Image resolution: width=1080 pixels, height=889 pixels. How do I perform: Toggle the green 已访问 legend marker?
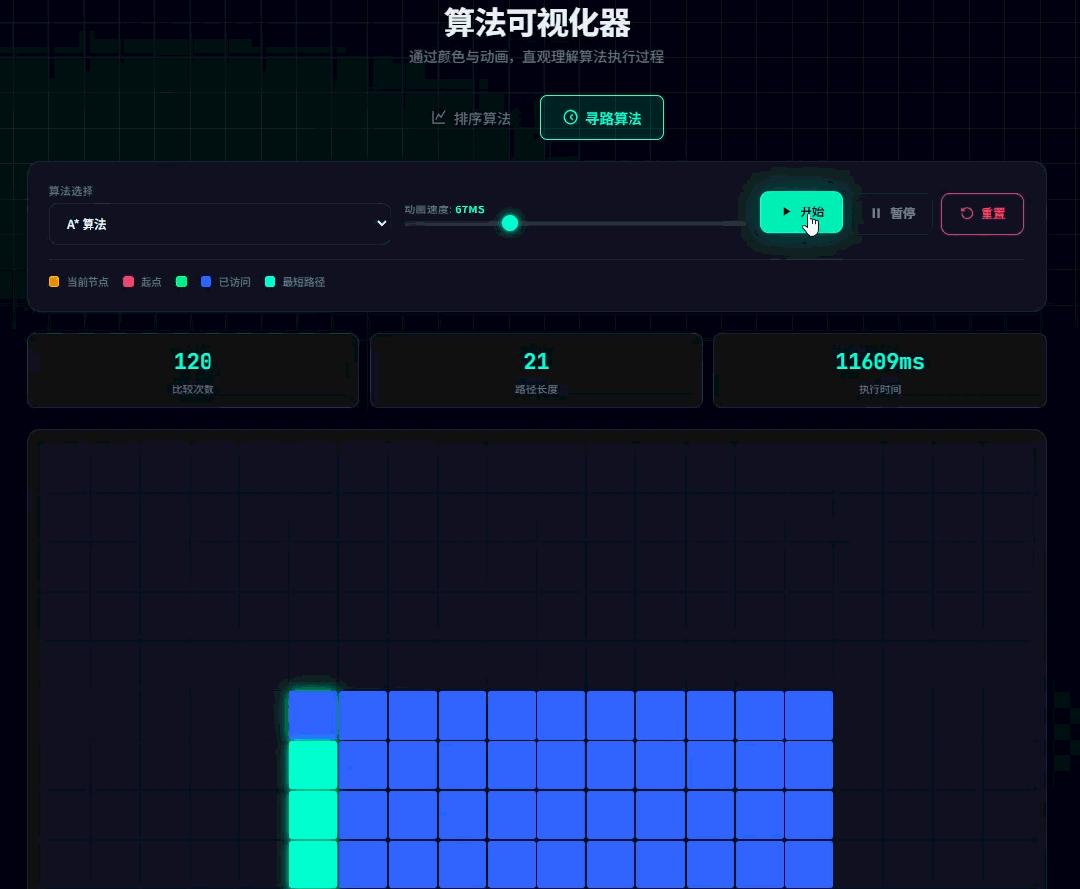[180, 282]
